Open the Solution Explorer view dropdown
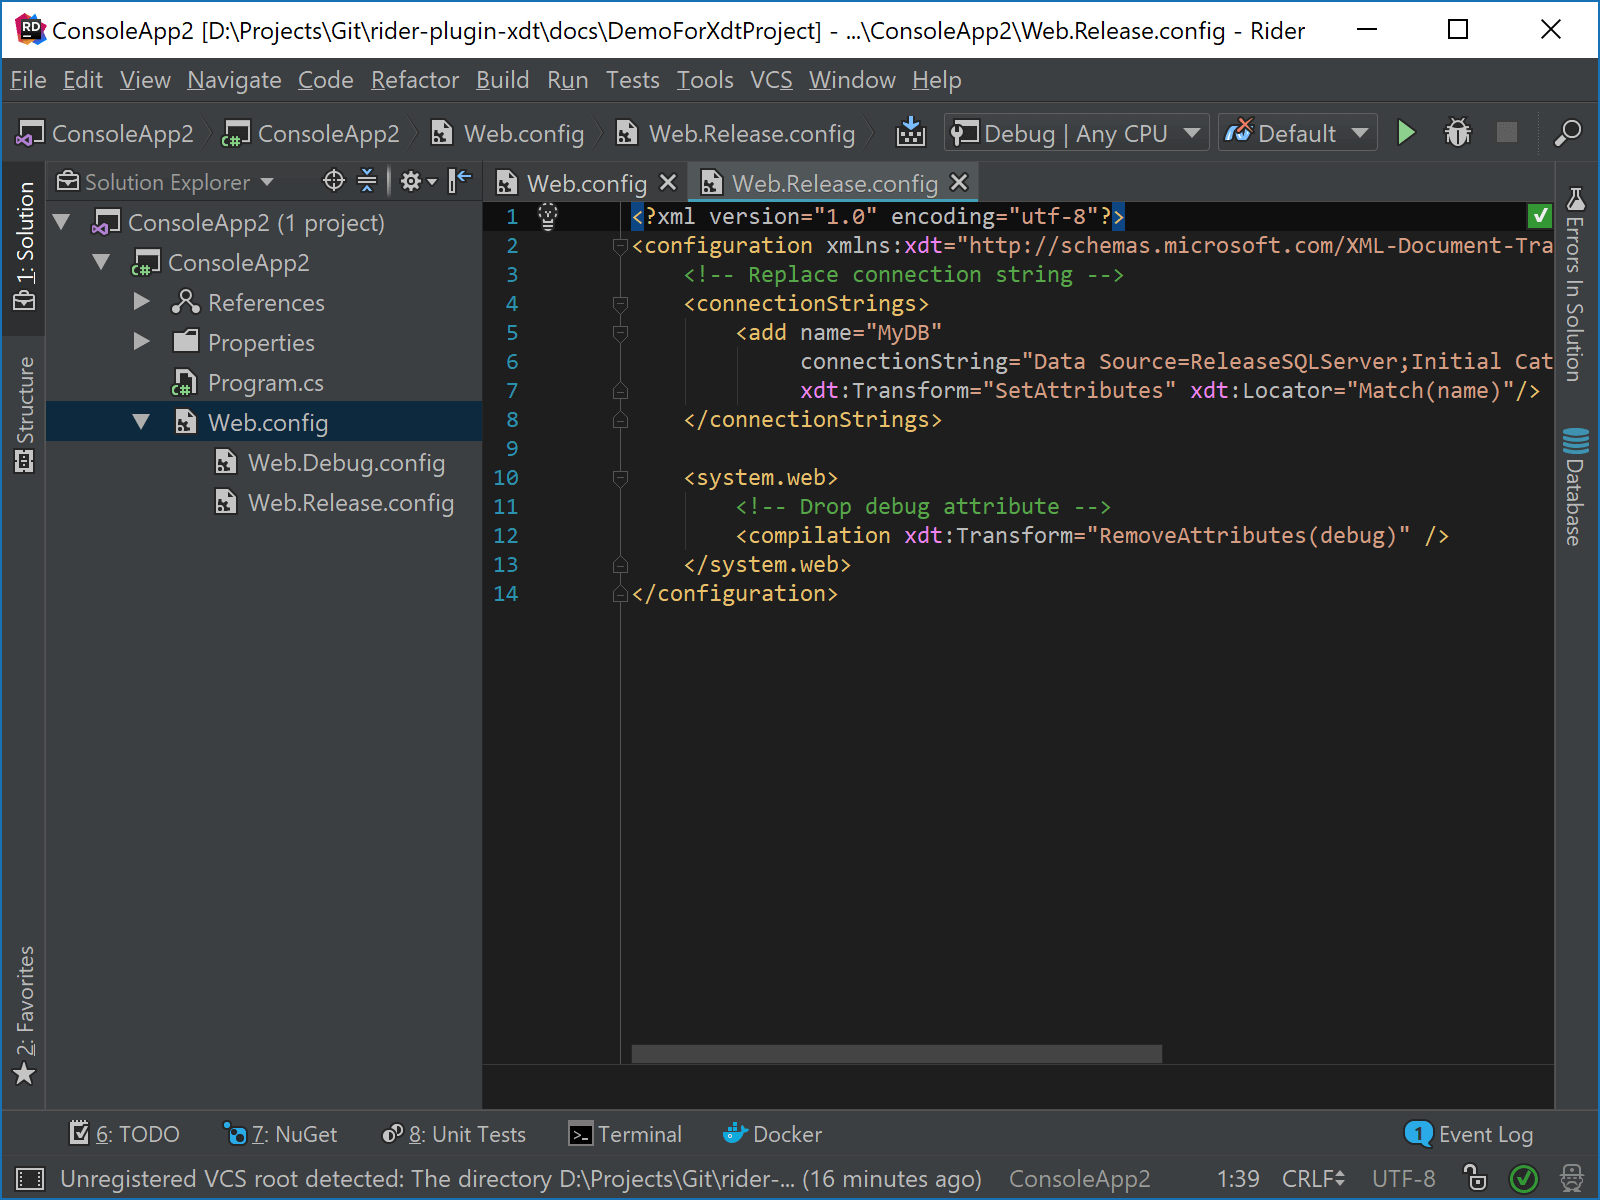 click(x=165, y=182)
